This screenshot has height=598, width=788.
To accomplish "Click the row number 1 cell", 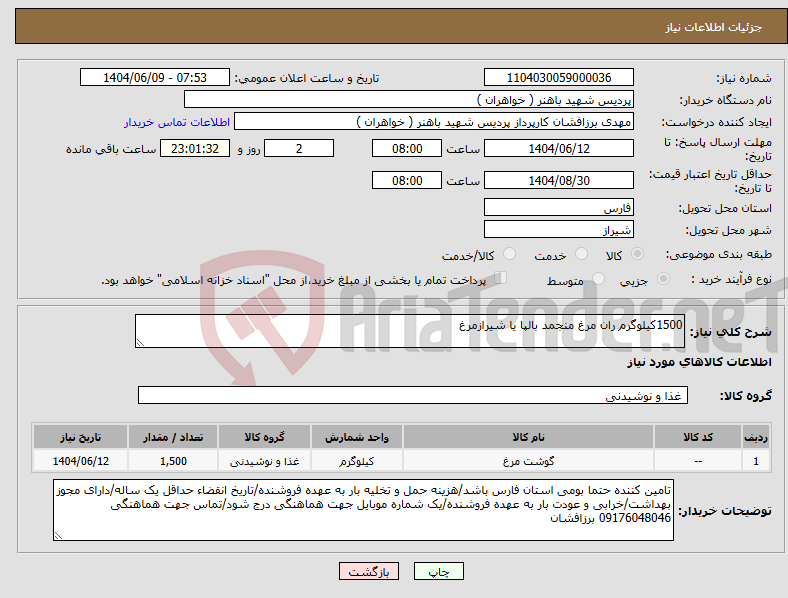I will pos(756,461).
